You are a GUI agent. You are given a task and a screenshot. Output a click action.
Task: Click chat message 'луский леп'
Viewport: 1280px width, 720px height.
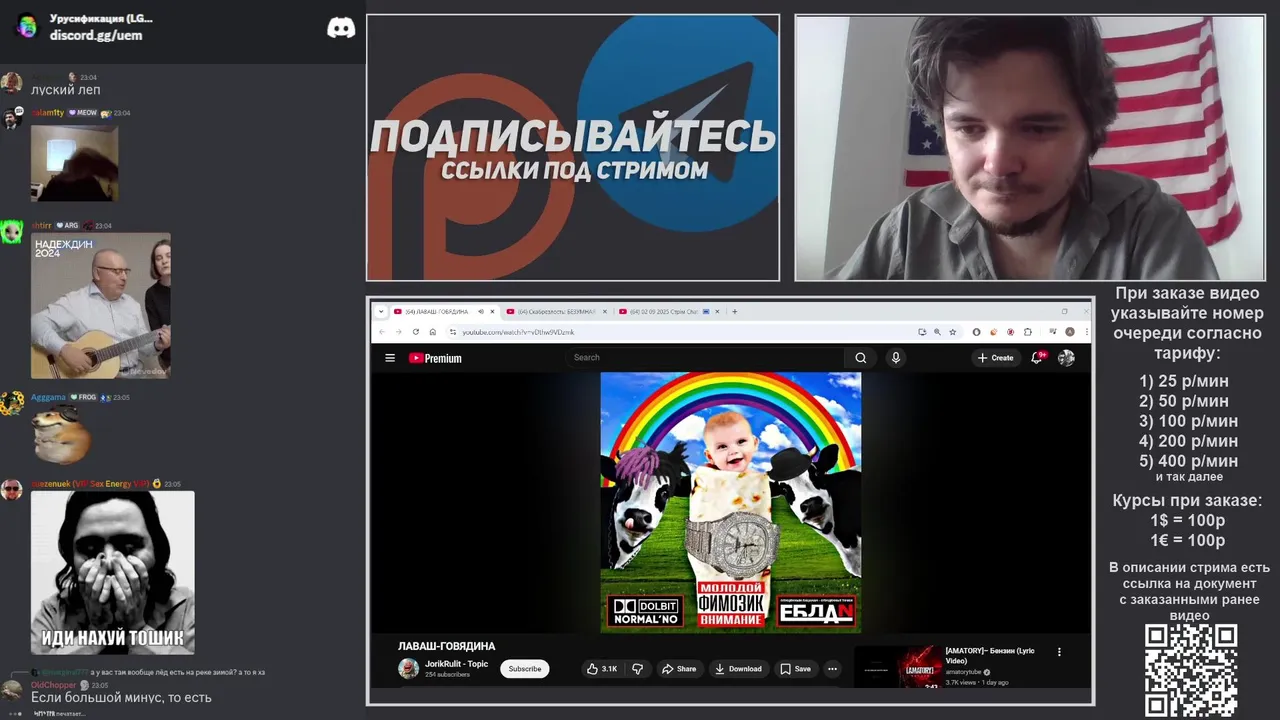66,90
